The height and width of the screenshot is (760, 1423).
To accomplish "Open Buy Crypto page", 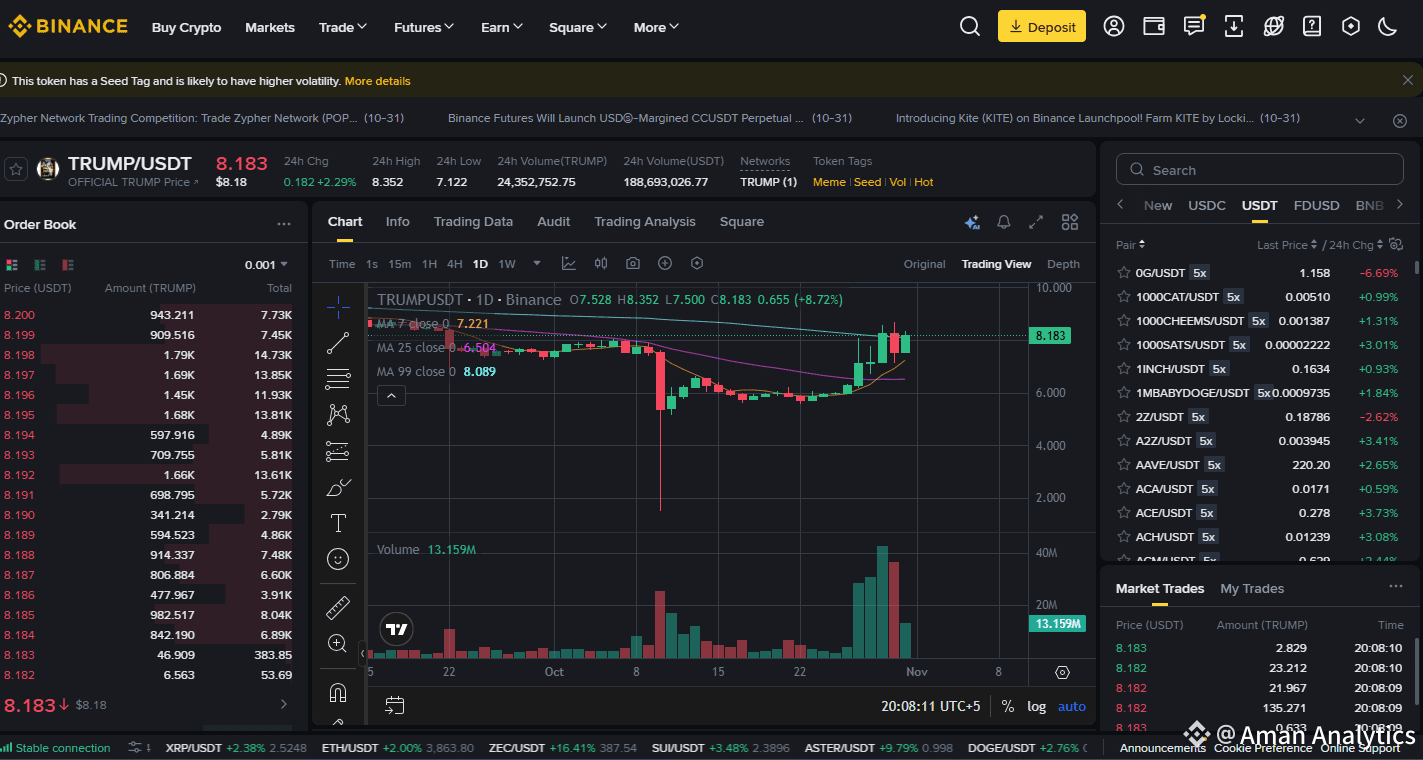I will pyautogui.click(x=187, y=27).
